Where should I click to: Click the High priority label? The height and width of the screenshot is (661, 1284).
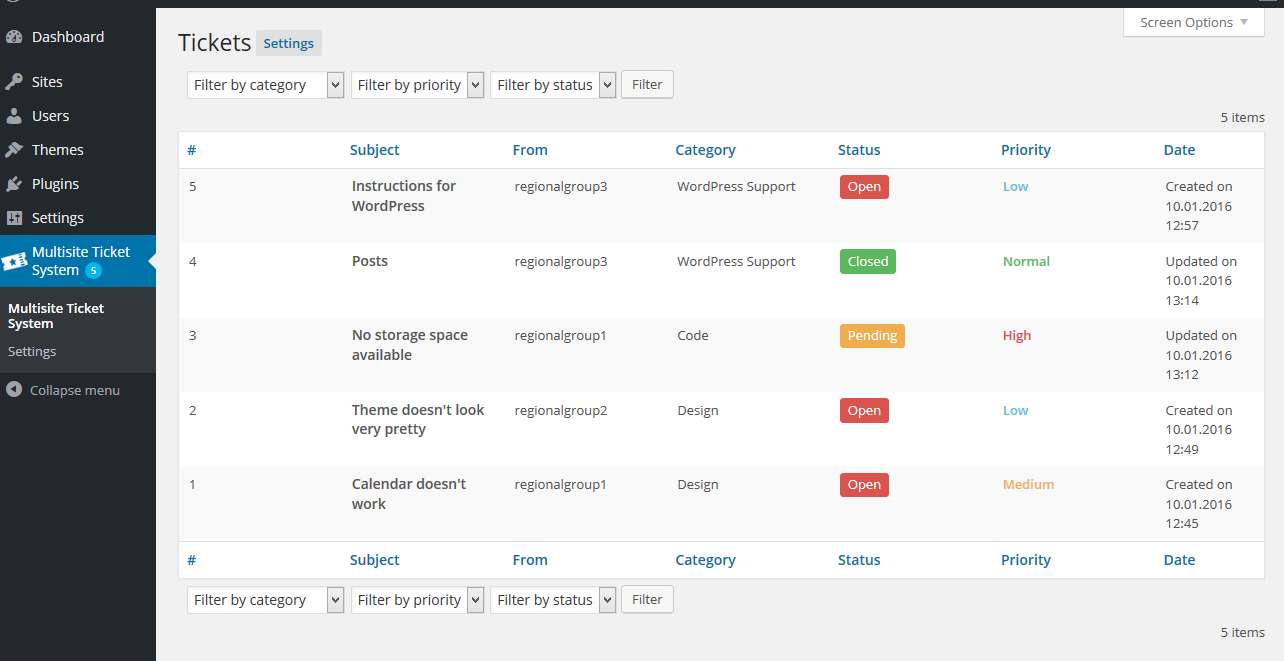pyautogui.click(x=1017, y=336)
